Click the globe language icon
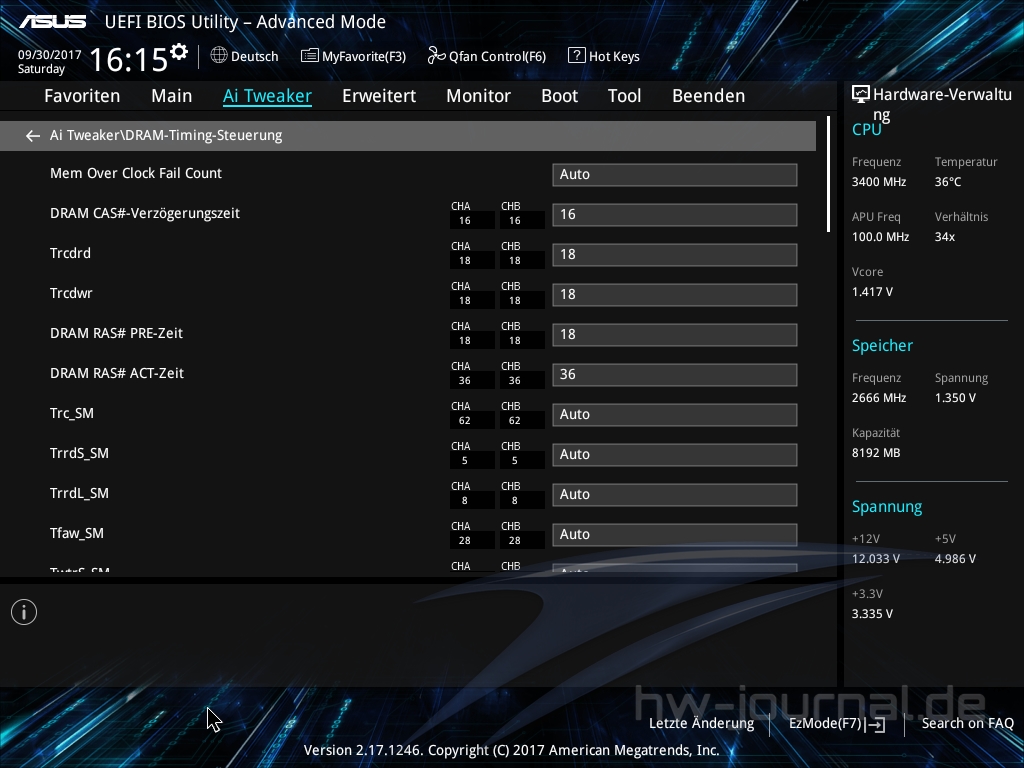The height and width of the screenshot is (768, 1024). click(x=219, y=56)
